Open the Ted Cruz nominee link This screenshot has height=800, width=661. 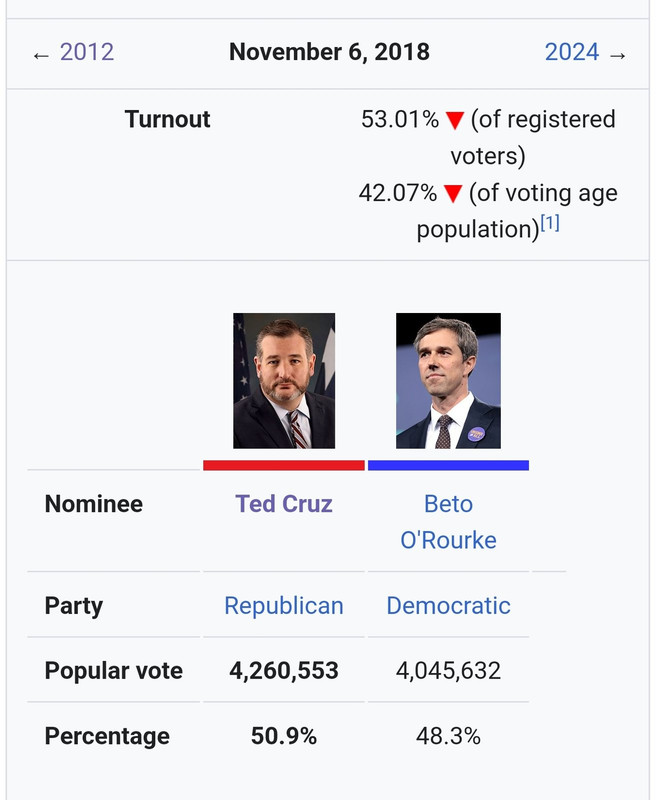point(284,504)
